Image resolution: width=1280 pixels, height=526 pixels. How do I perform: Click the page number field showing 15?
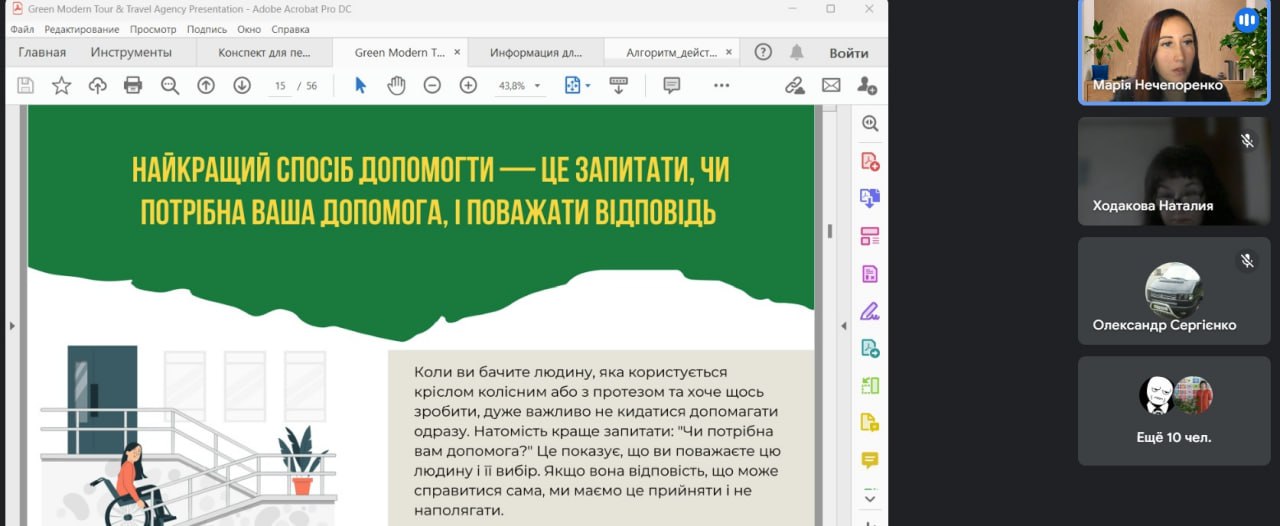[280, 86]
